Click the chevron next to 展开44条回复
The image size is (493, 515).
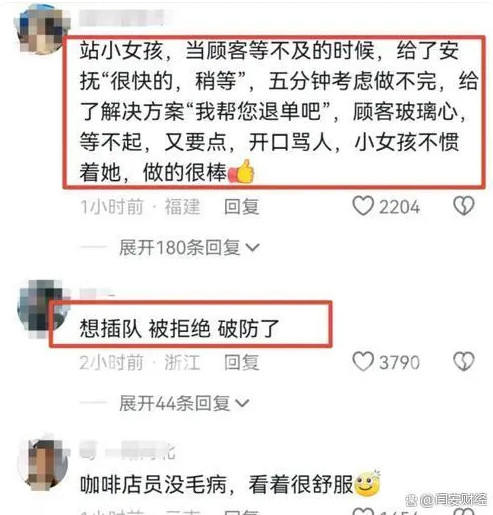tap(242, 403)
